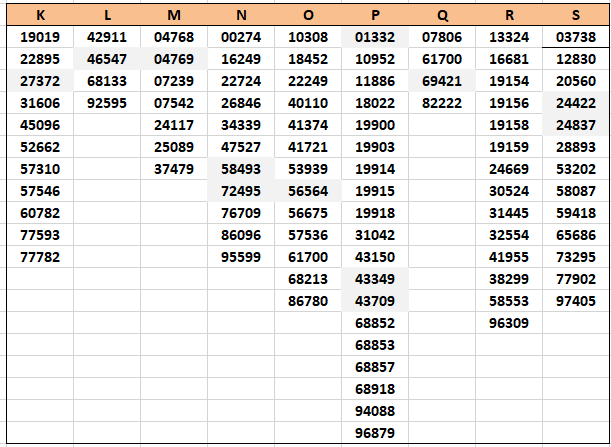Viewport: 611px width, 447px height.
Task: Select cell with value 04769
Action: tap(174, 59)
